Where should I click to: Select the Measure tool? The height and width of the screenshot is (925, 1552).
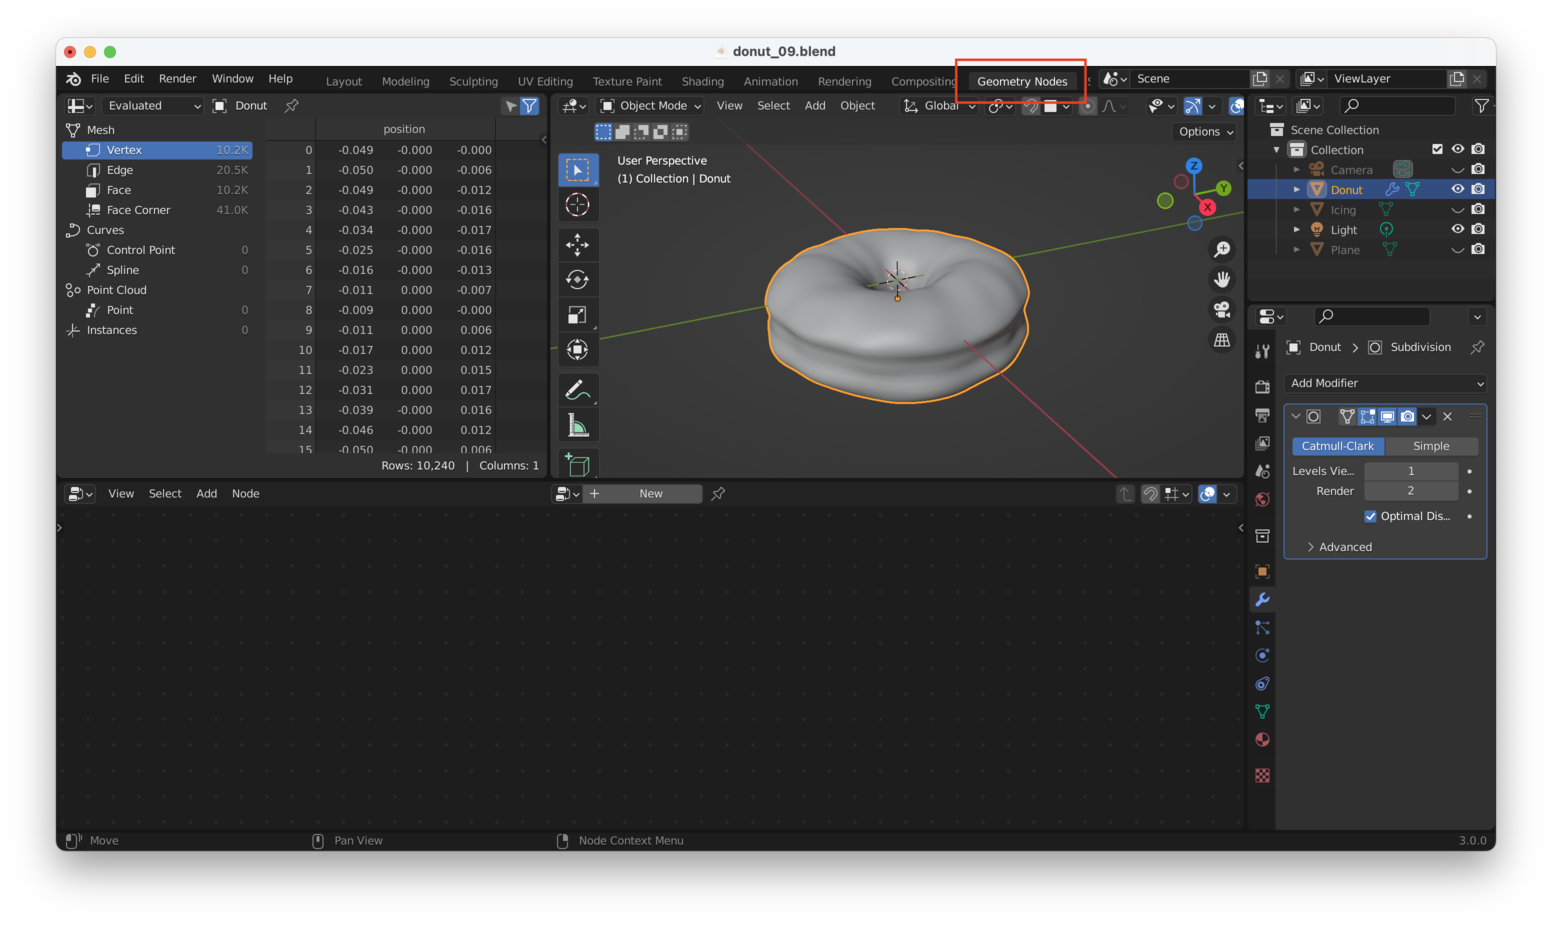(x=578, y=424)
